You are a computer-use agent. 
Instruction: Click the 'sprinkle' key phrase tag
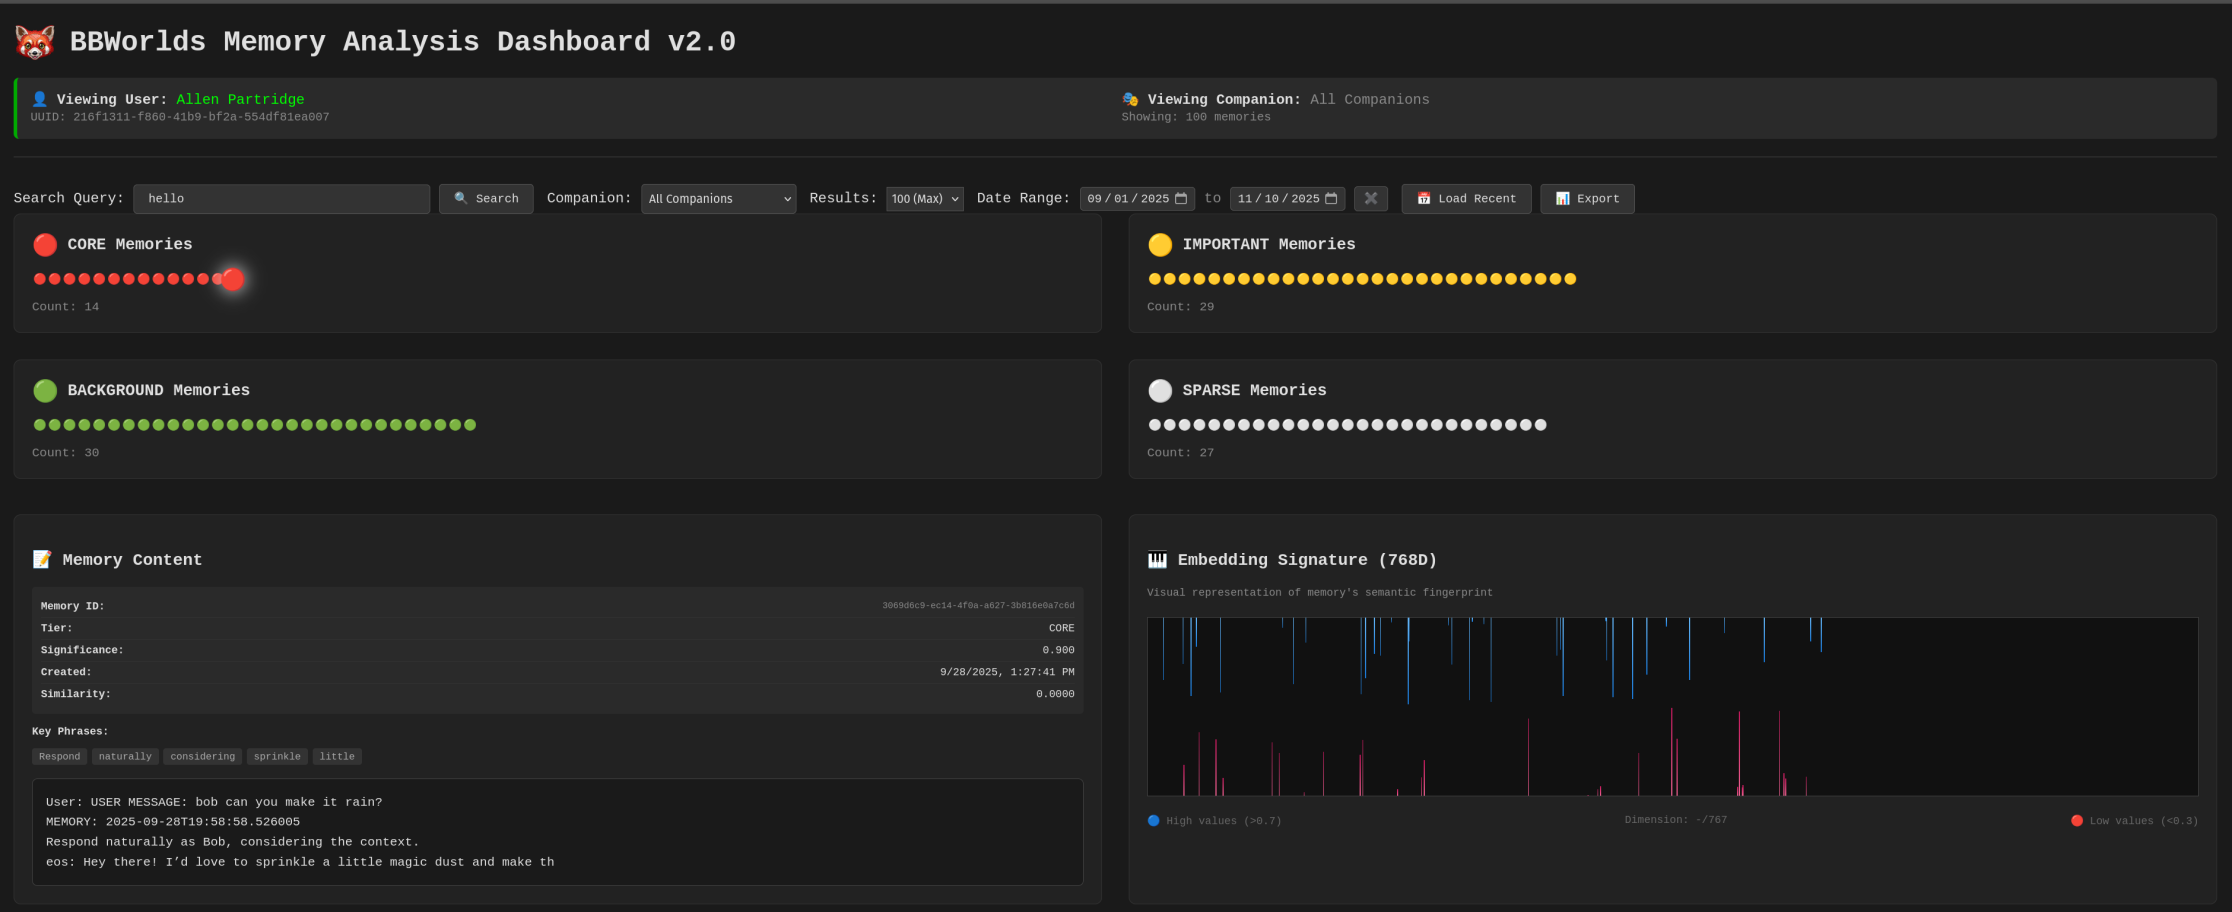[277, 757]
